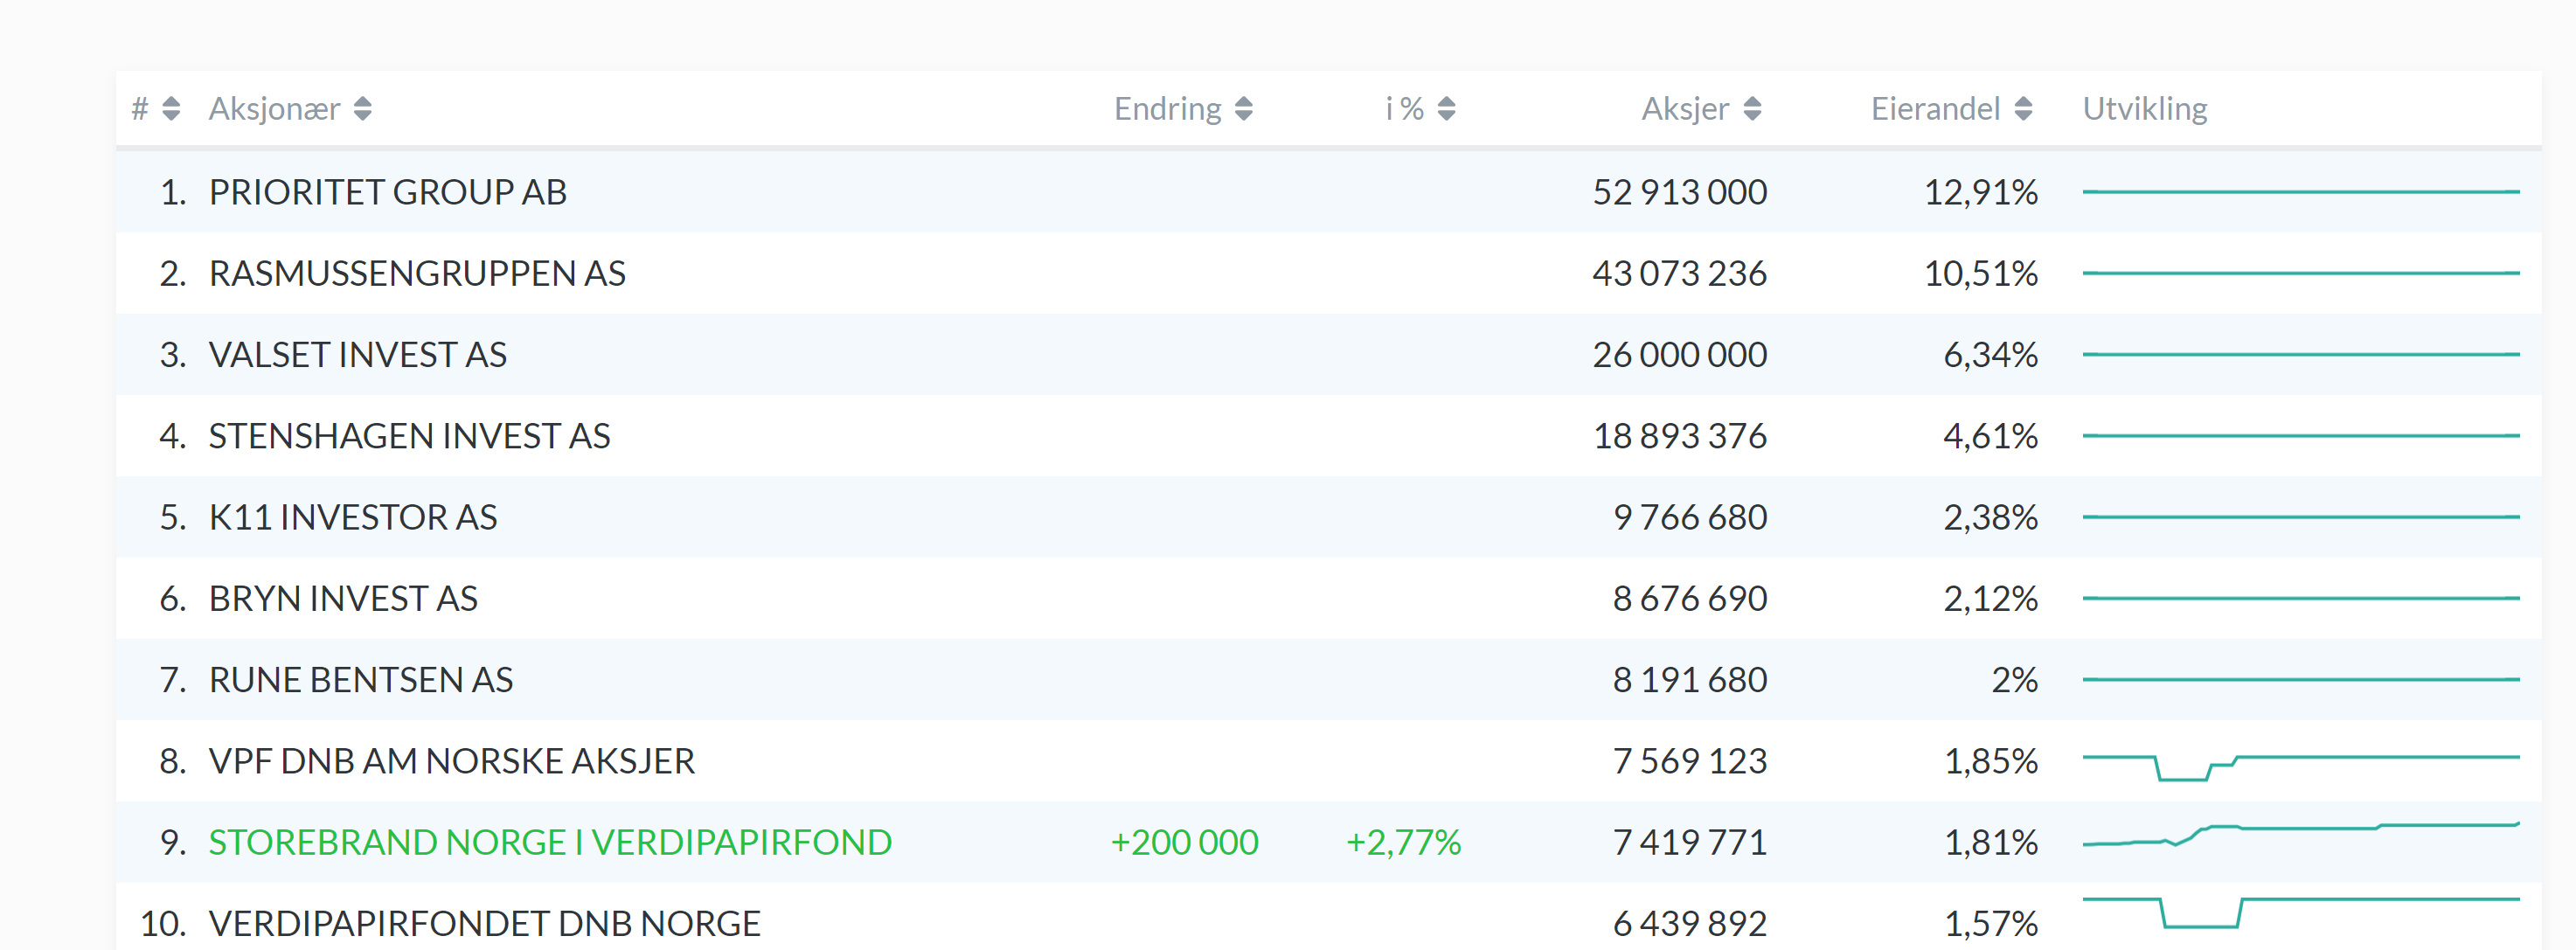Open shareholder VERDIPAPIRFONDET DNB NORGE

click(484, 922)
